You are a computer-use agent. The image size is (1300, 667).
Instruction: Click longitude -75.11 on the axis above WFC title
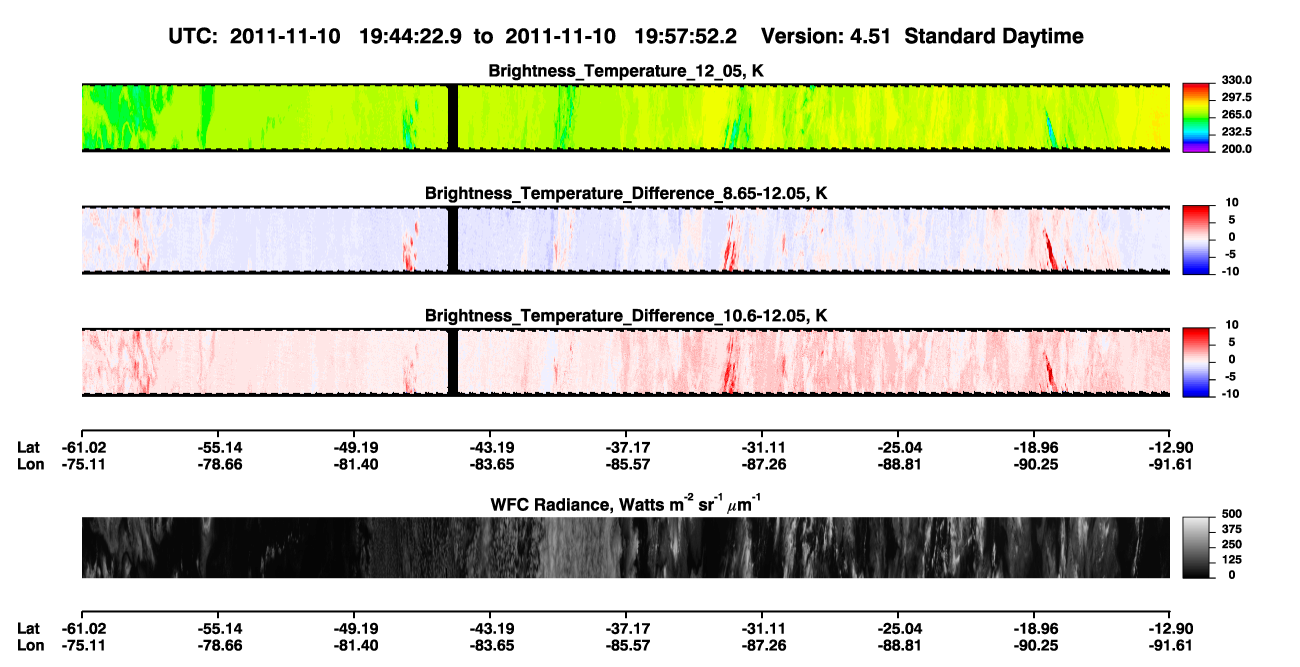pos(84,465)
